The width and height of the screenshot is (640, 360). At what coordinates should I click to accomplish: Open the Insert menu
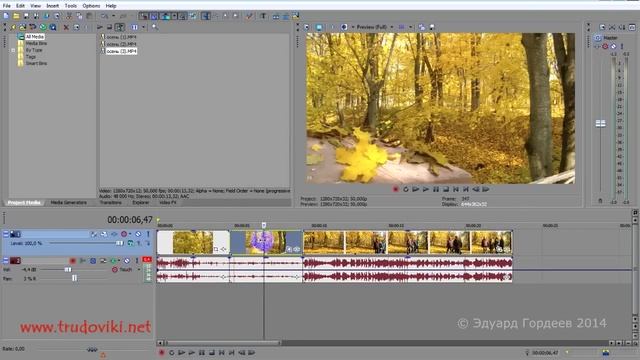point(53,6)
